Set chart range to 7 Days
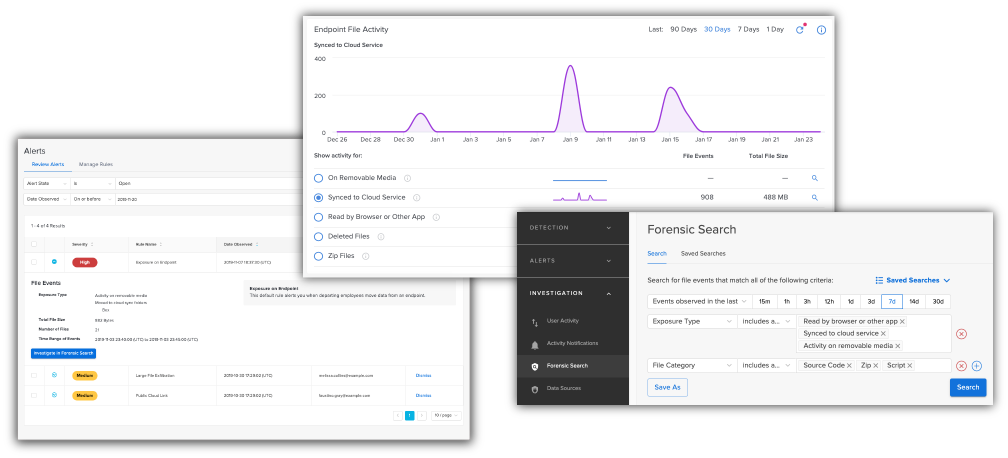 coord(748,30)
